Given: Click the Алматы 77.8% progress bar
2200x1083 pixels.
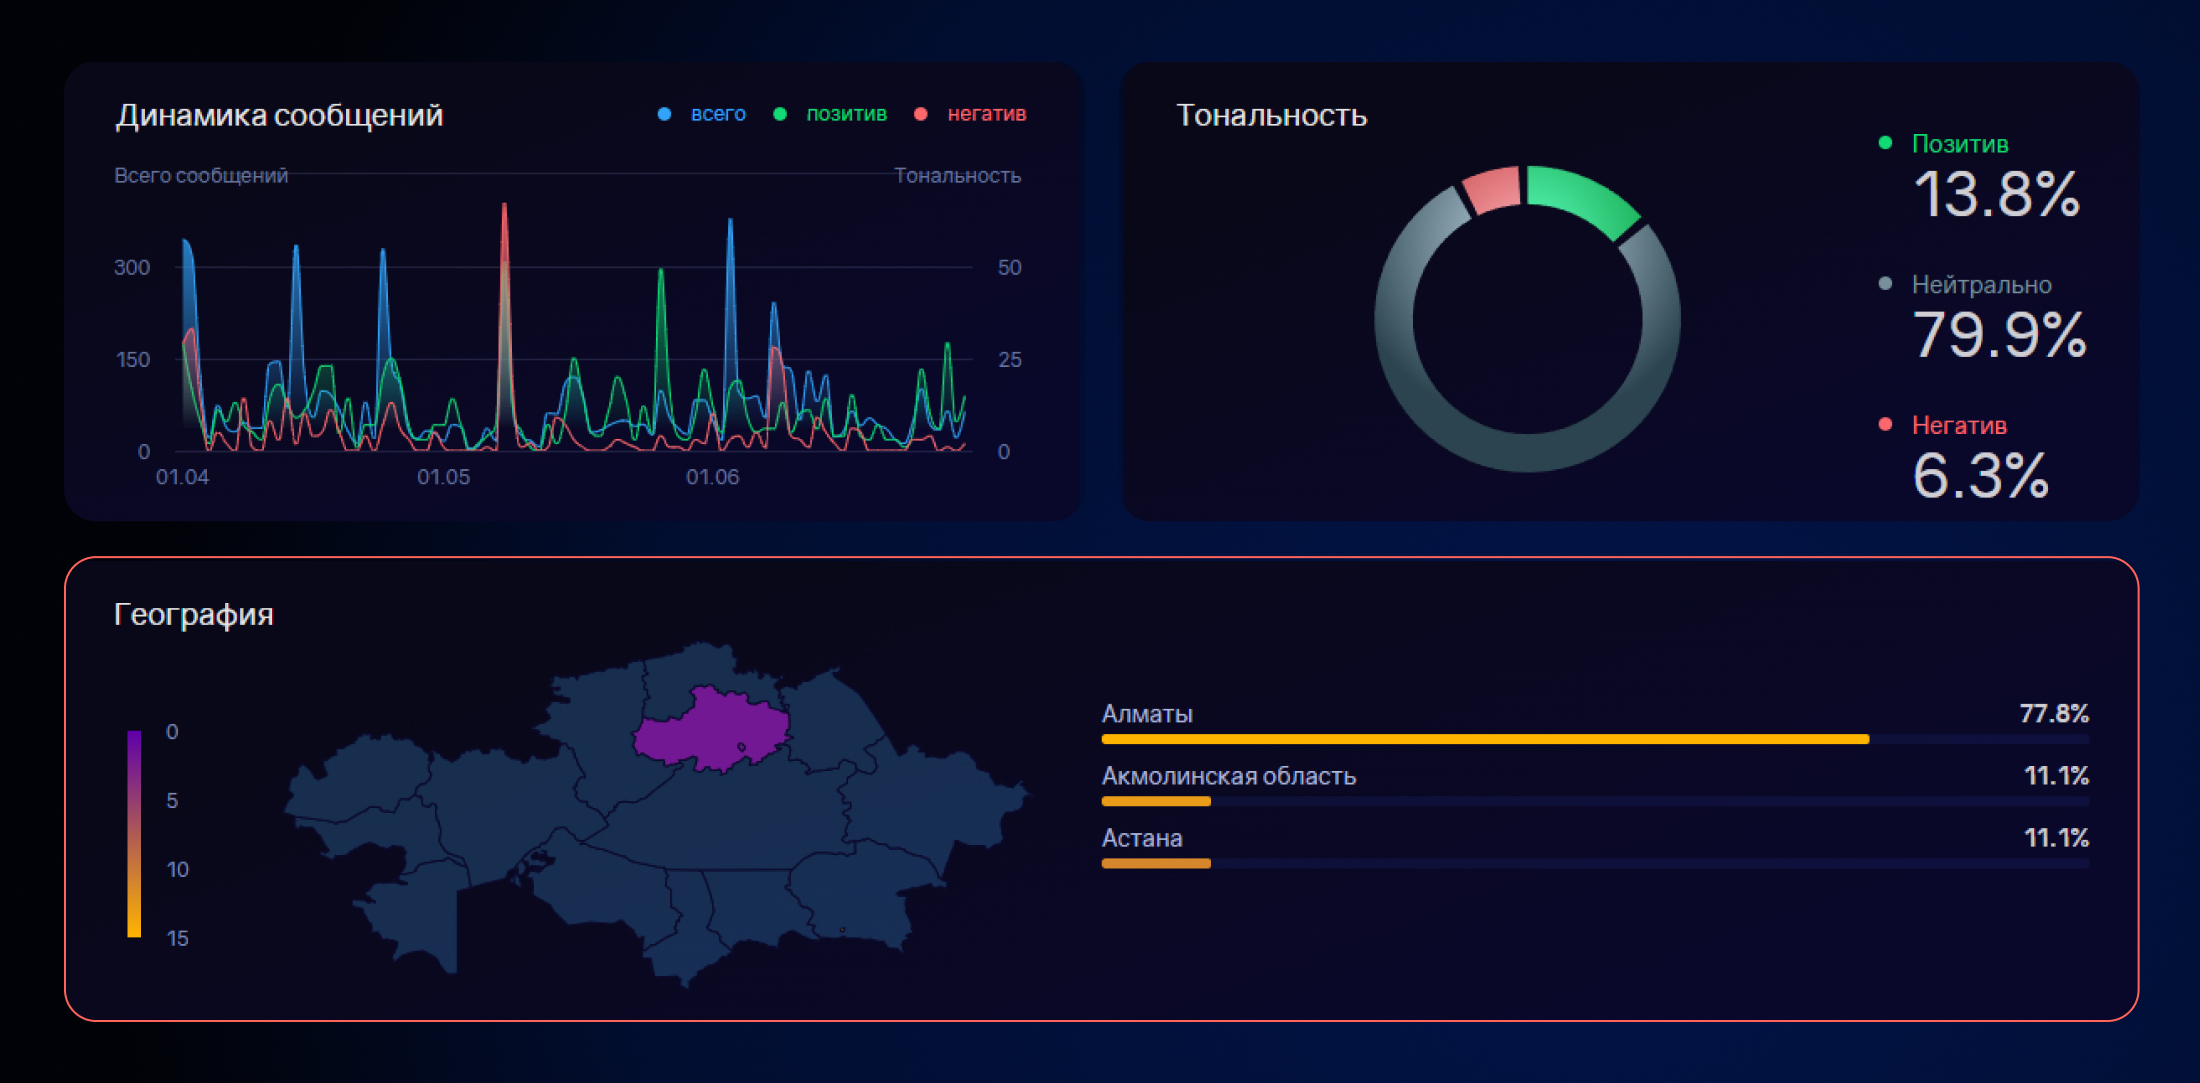Looking at the screenshot, I should pyautogui.click(x=1595, y=739).
